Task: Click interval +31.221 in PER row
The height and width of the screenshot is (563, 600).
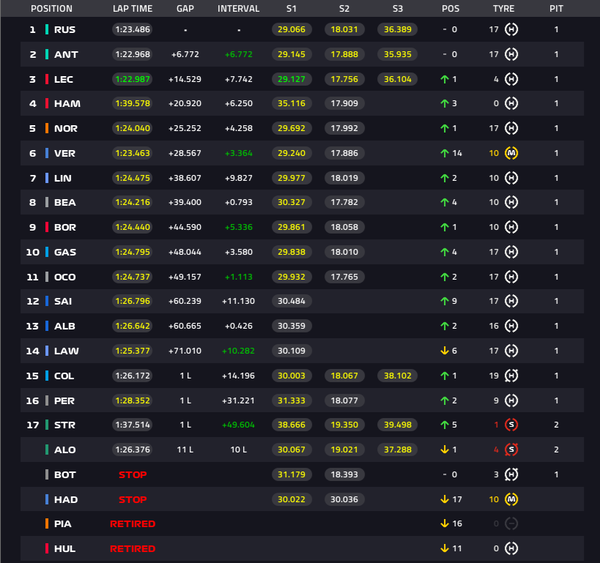Action: 238,401
